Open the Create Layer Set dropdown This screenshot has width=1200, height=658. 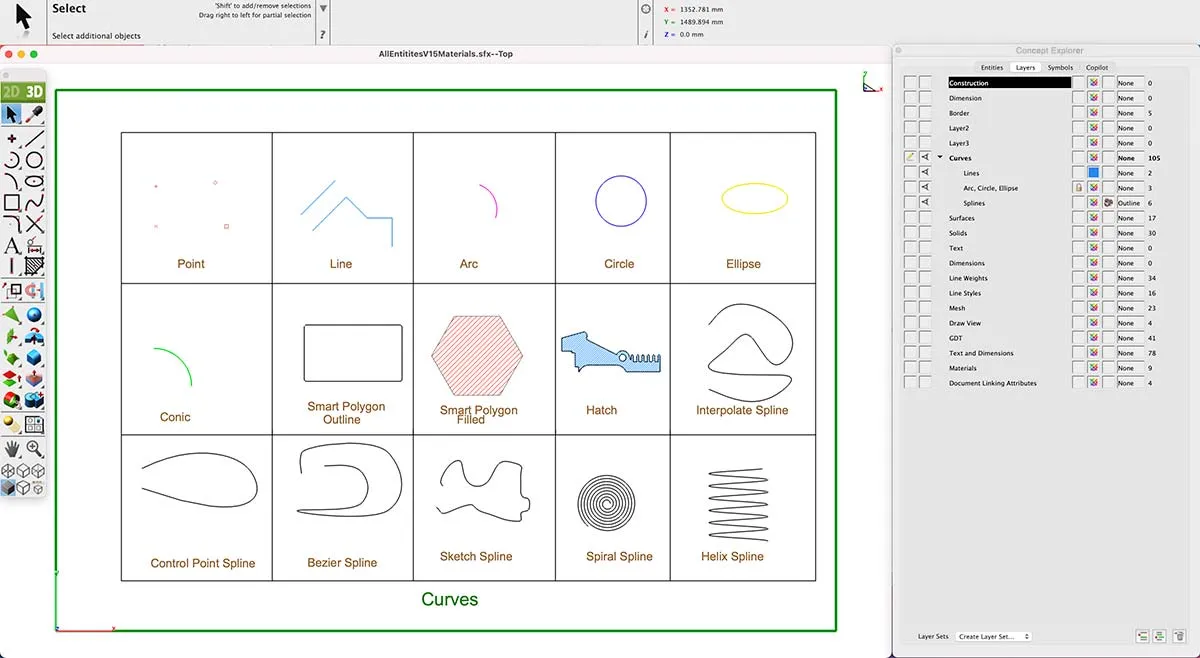click(x=993, y=637)
